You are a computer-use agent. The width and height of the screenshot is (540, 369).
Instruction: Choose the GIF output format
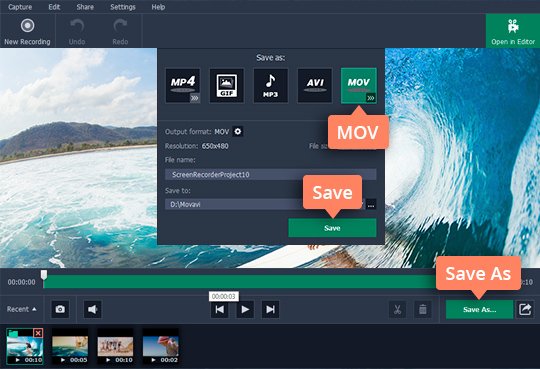(x=227, y=85)
